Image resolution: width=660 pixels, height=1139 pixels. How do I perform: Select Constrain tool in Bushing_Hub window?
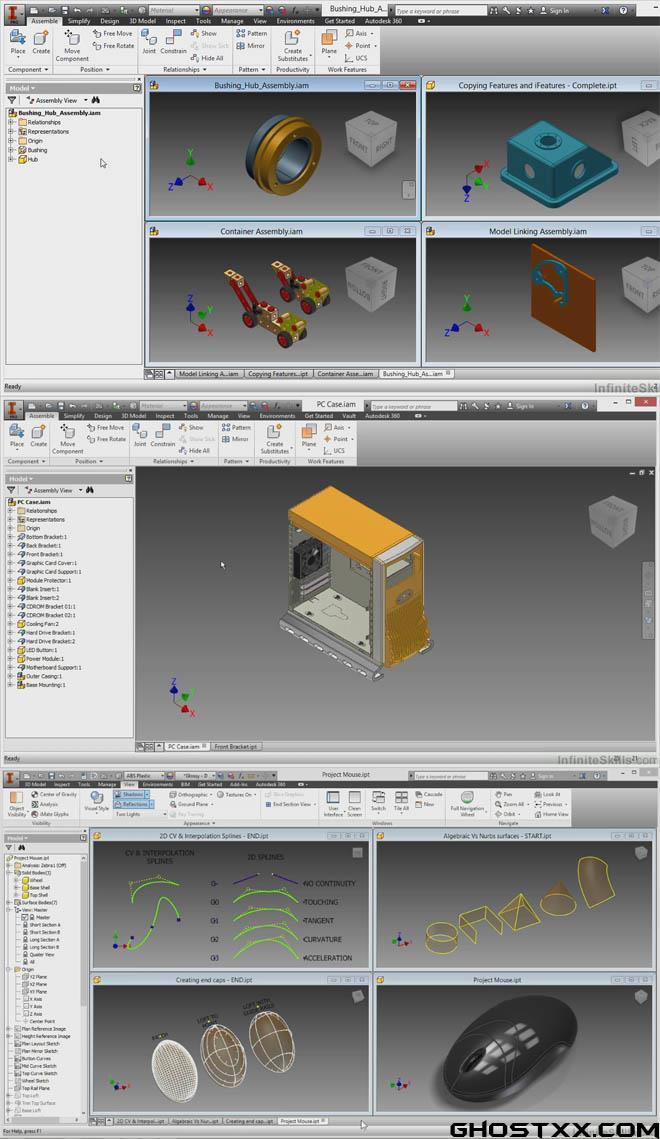(173, 41)
